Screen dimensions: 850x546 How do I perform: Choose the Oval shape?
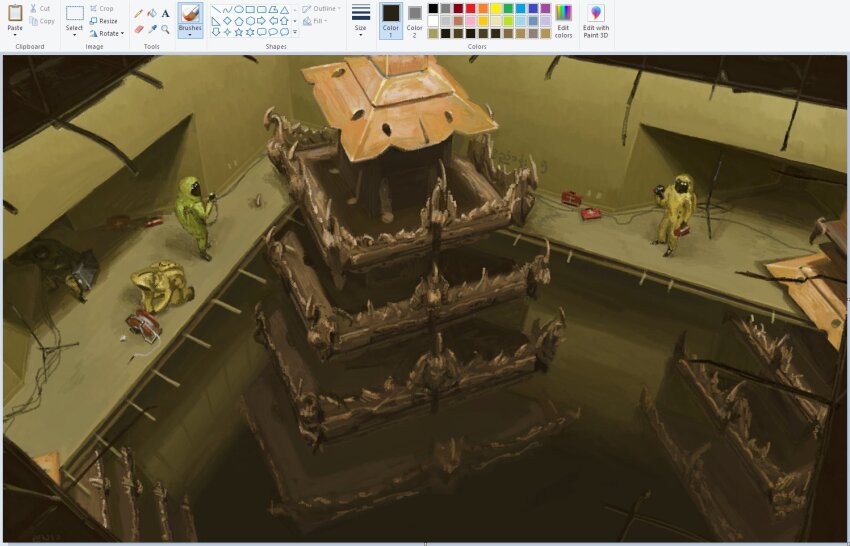(x=239, y=9)
